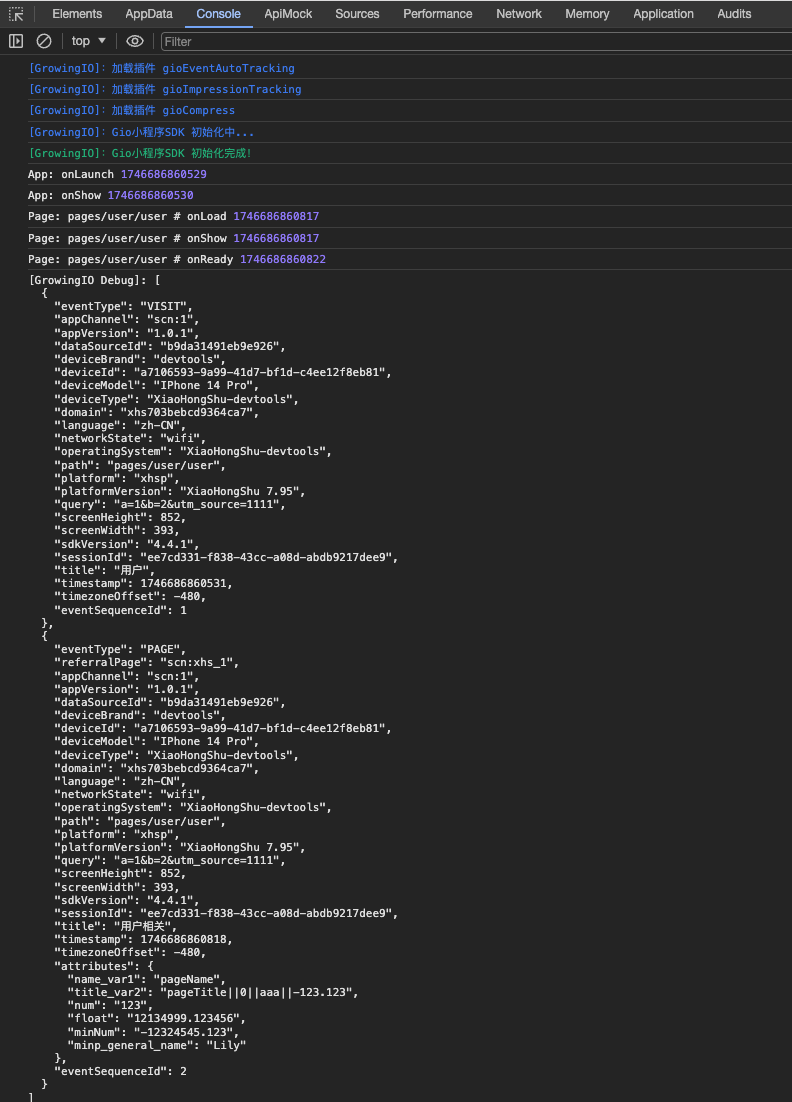792x1102 pixels.
Task: Click the dropdown arrow beside top
Action: (102, 41)
